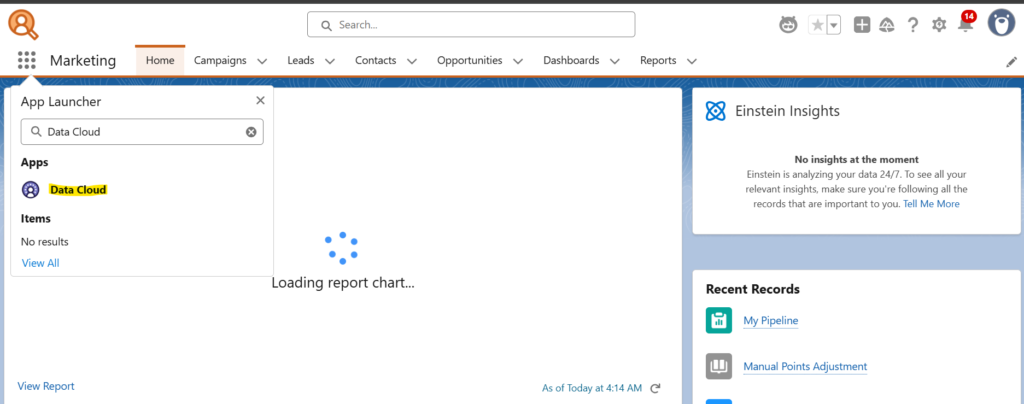Screen dimensions: 1024x404
Task: Expand the Favorites list dropdown arrow
Action: (x=834, y=25)
